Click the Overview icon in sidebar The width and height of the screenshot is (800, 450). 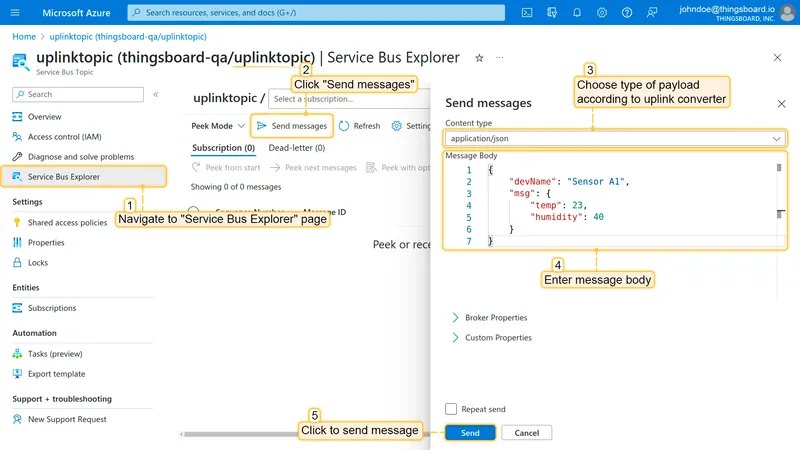(17, 117)
